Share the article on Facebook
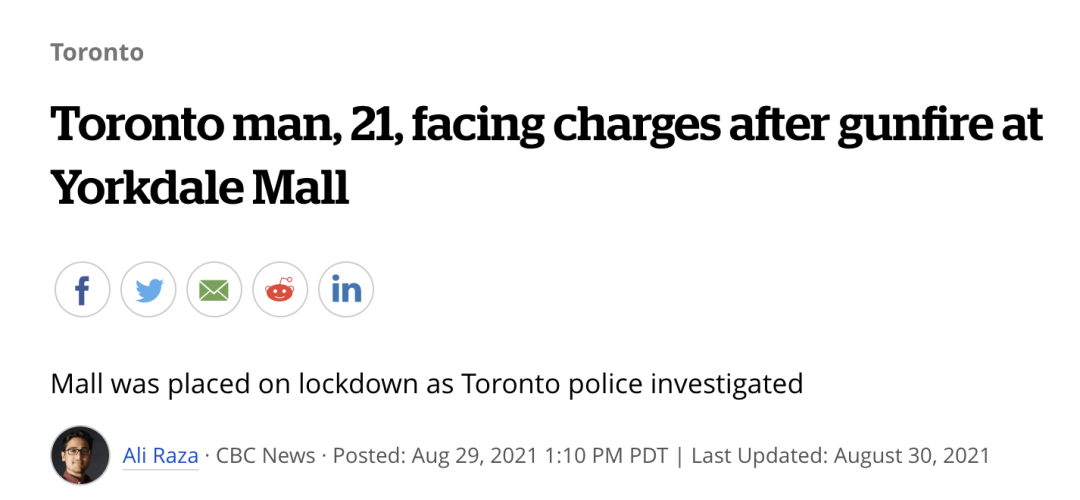This screenshot has width=1080, height=500. pyautogui.click(x=82, y=290)
